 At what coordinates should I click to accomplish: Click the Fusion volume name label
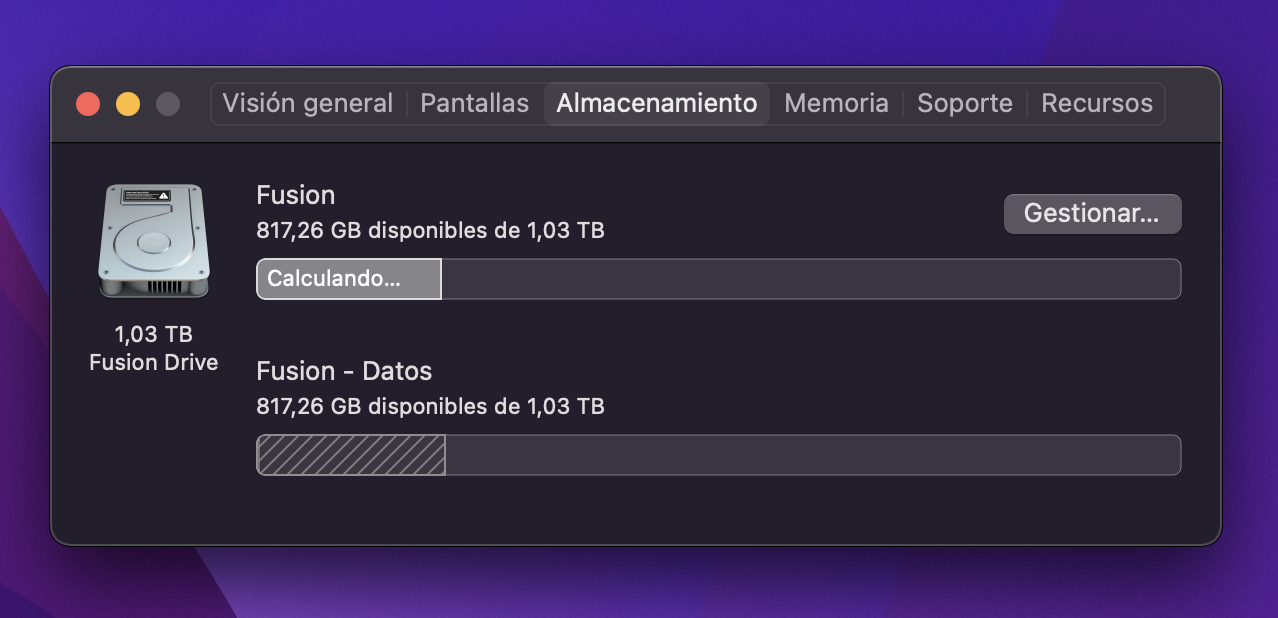pyautogui.click(x=296, y=195)
